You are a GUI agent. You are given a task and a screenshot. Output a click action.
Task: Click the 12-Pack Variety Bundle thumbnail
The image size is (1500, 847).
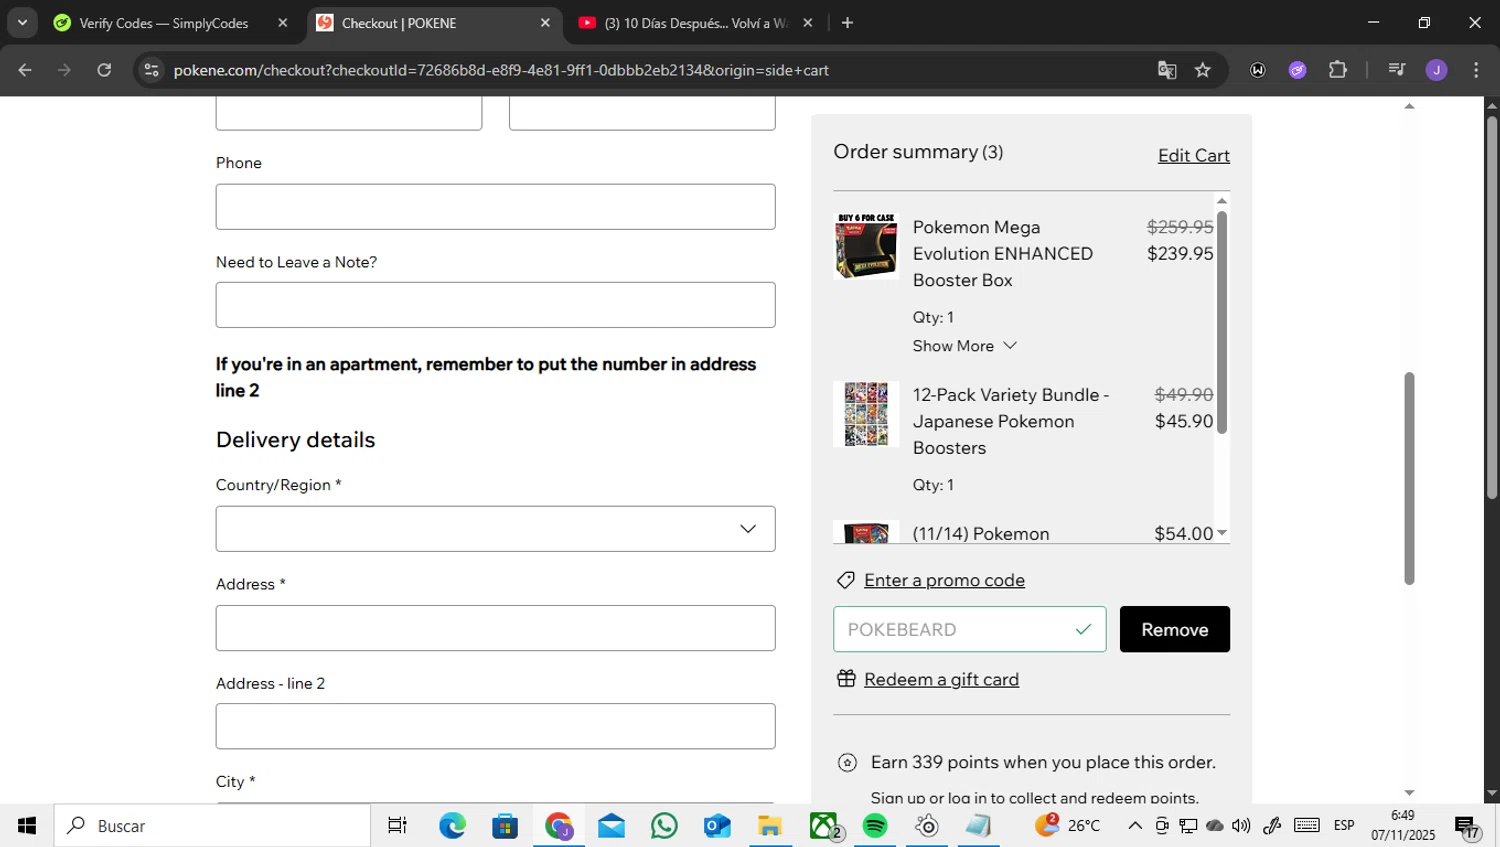[866, 413]
